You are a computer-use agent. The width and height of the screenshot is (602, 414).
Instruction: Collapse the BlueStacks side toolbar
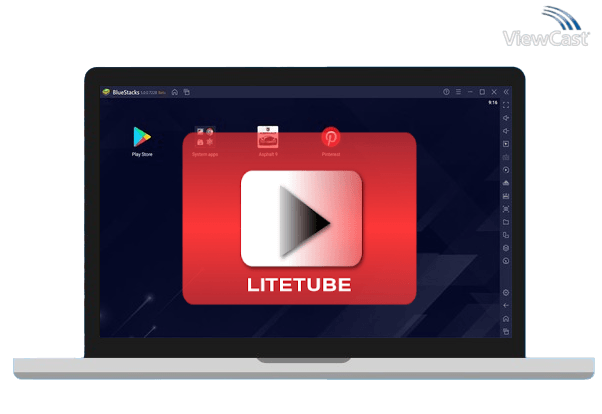(506, 92)
